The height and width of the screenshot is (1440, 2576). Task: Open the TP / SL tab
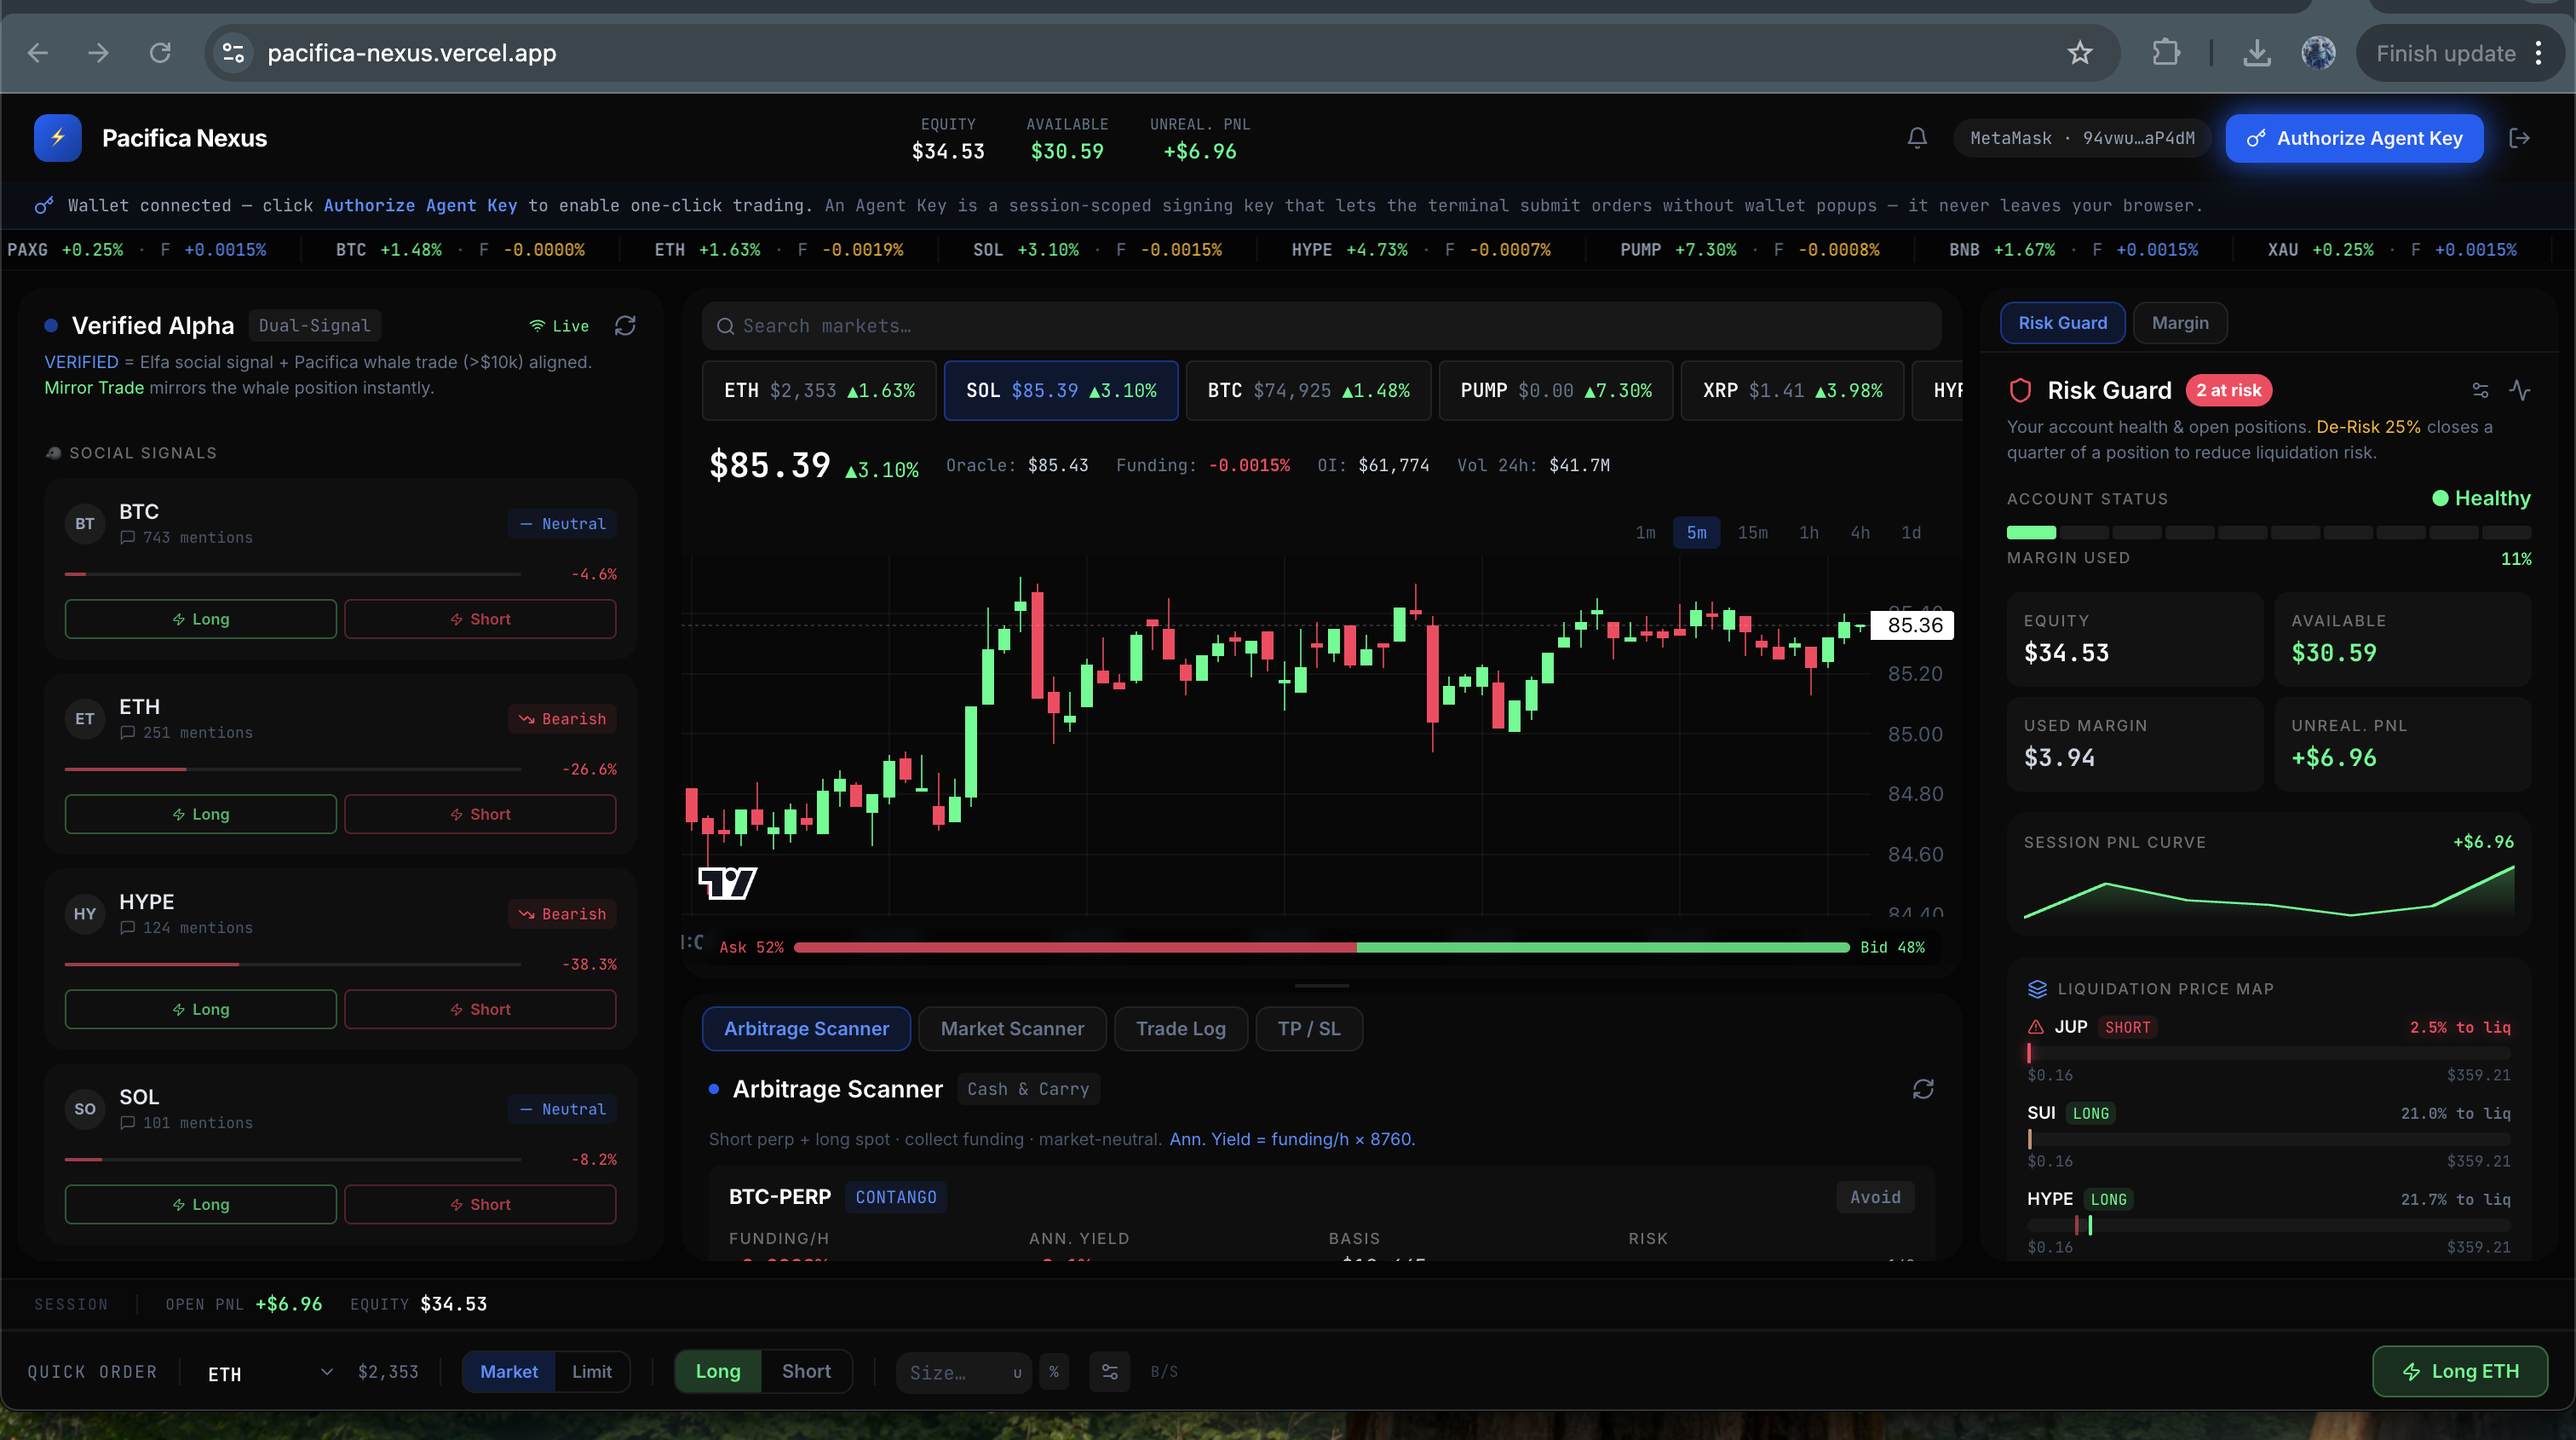(1308, 1029)
